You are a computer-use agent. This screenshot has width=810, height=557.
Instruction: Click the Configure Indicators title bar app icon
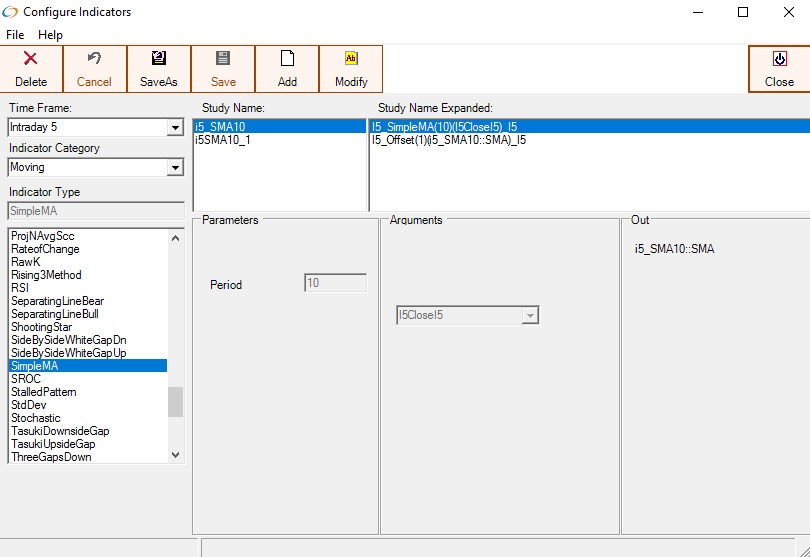pyautogui.click(x=11, y=12)
